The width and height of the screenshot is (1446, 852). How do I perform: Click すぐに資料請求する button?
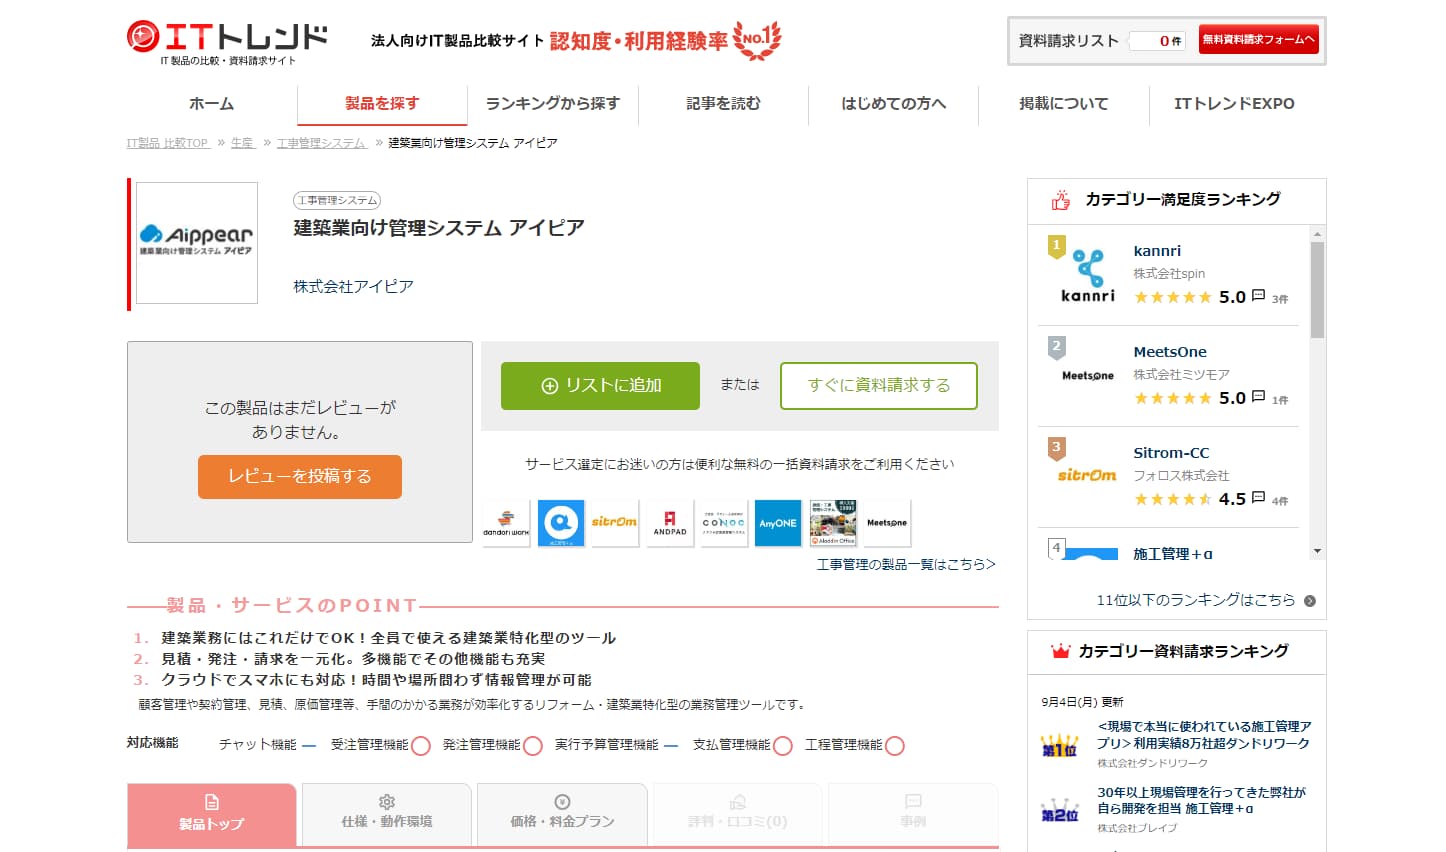[879, 386]
